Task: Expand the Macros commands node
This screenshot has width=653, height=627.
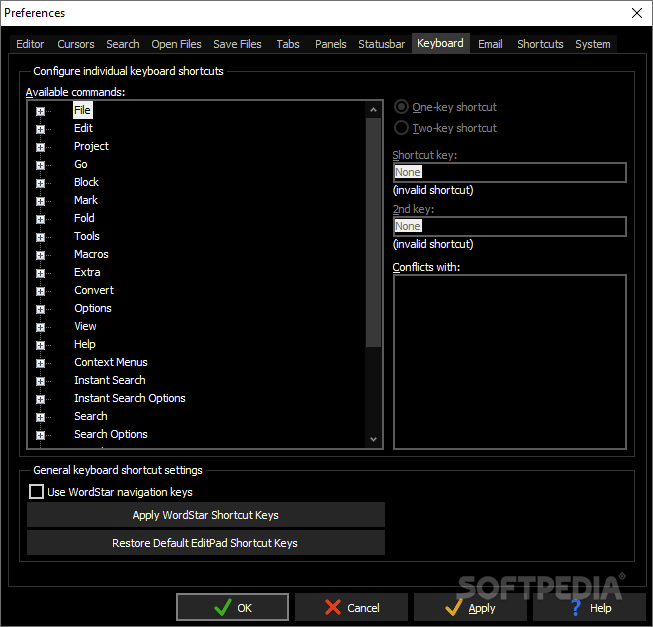Action: 40,255
